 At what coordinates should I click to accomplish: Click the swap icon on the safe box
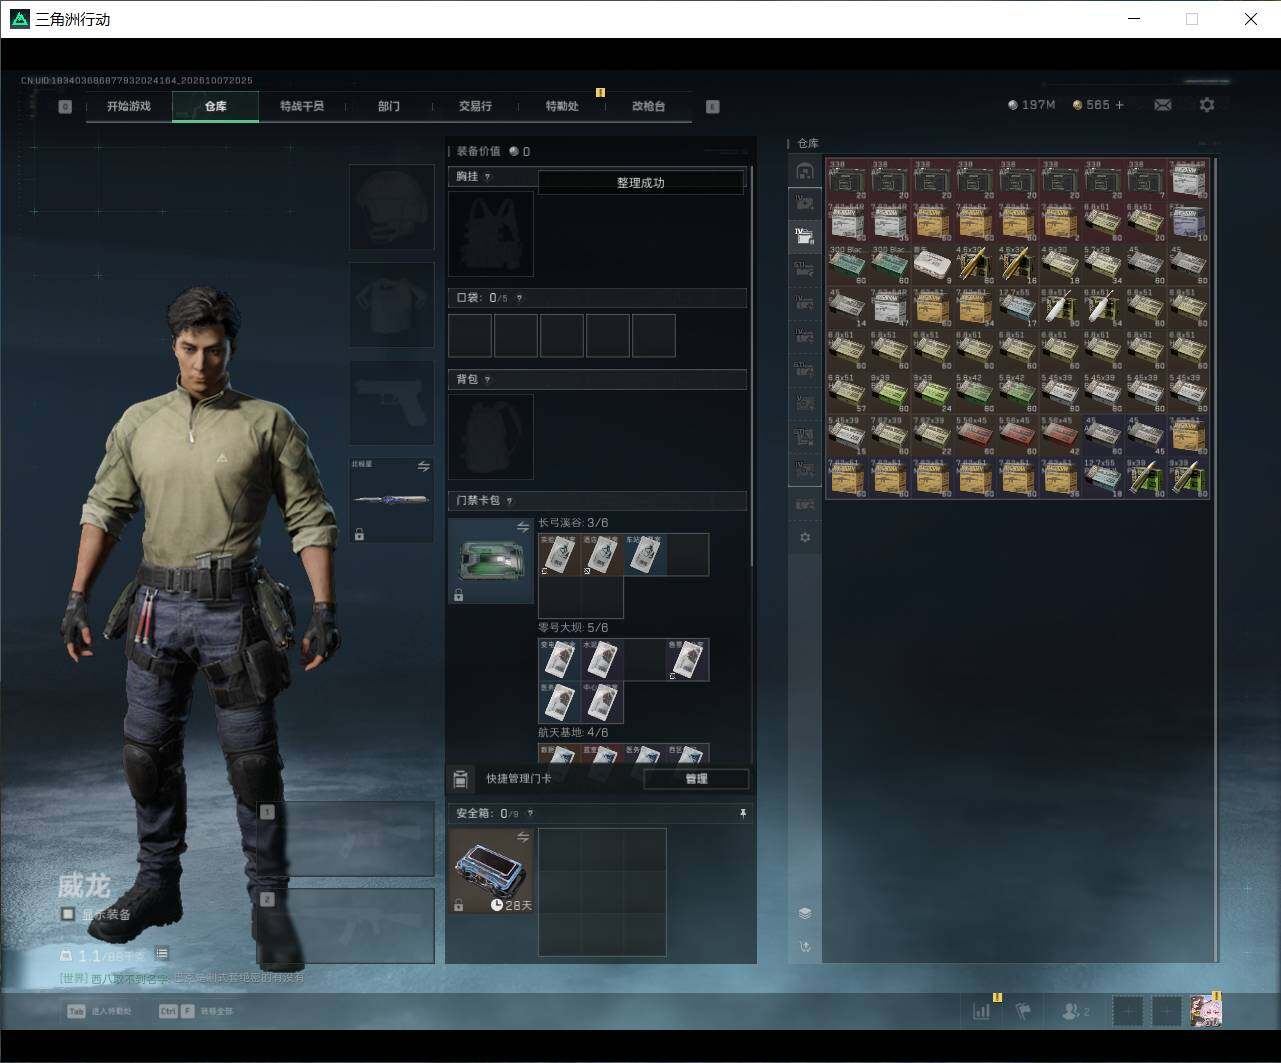tap(523, 837)
